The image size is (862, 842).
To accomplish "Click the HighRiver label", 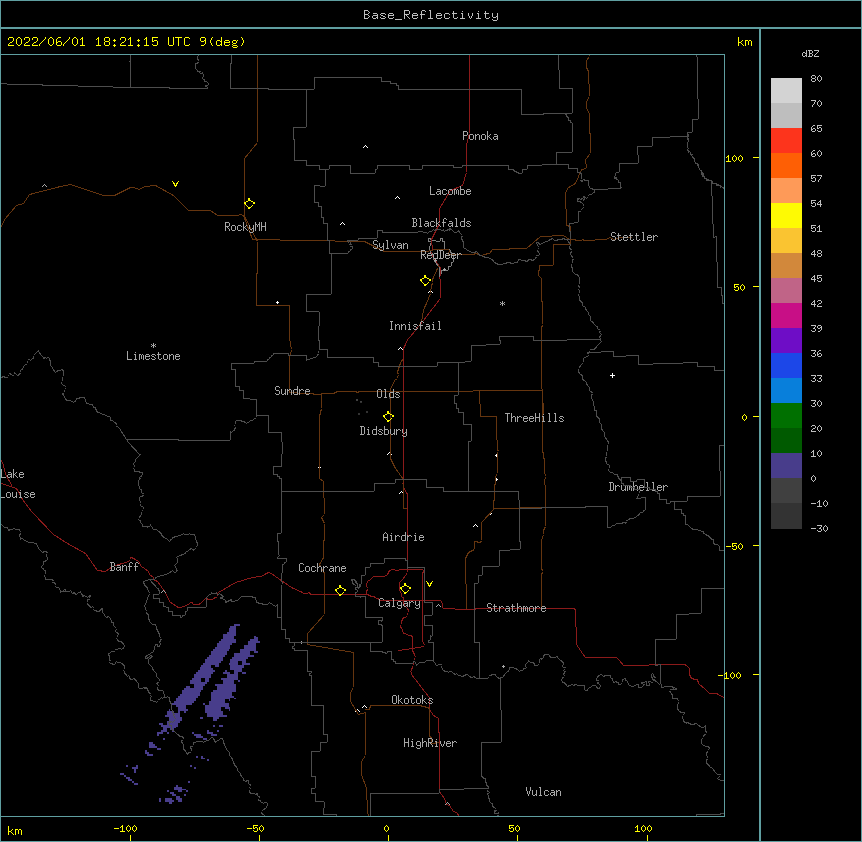I will [x=430, y=743].
